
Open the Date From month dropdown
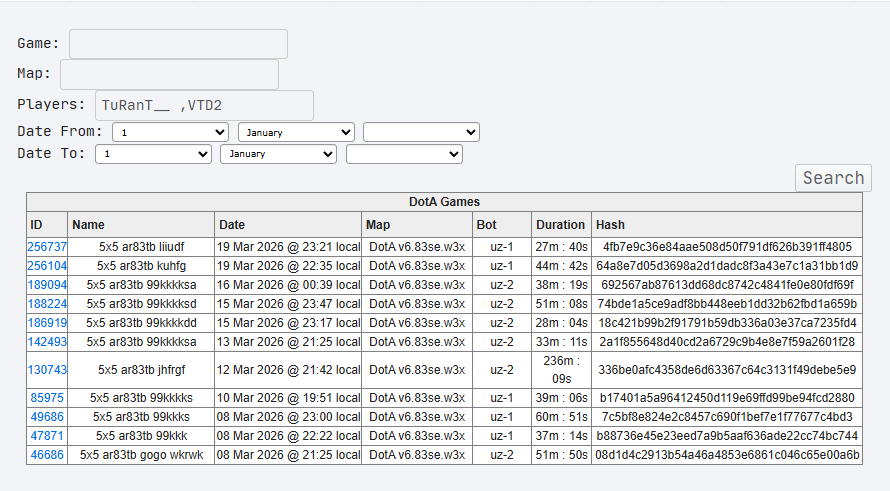296,132
